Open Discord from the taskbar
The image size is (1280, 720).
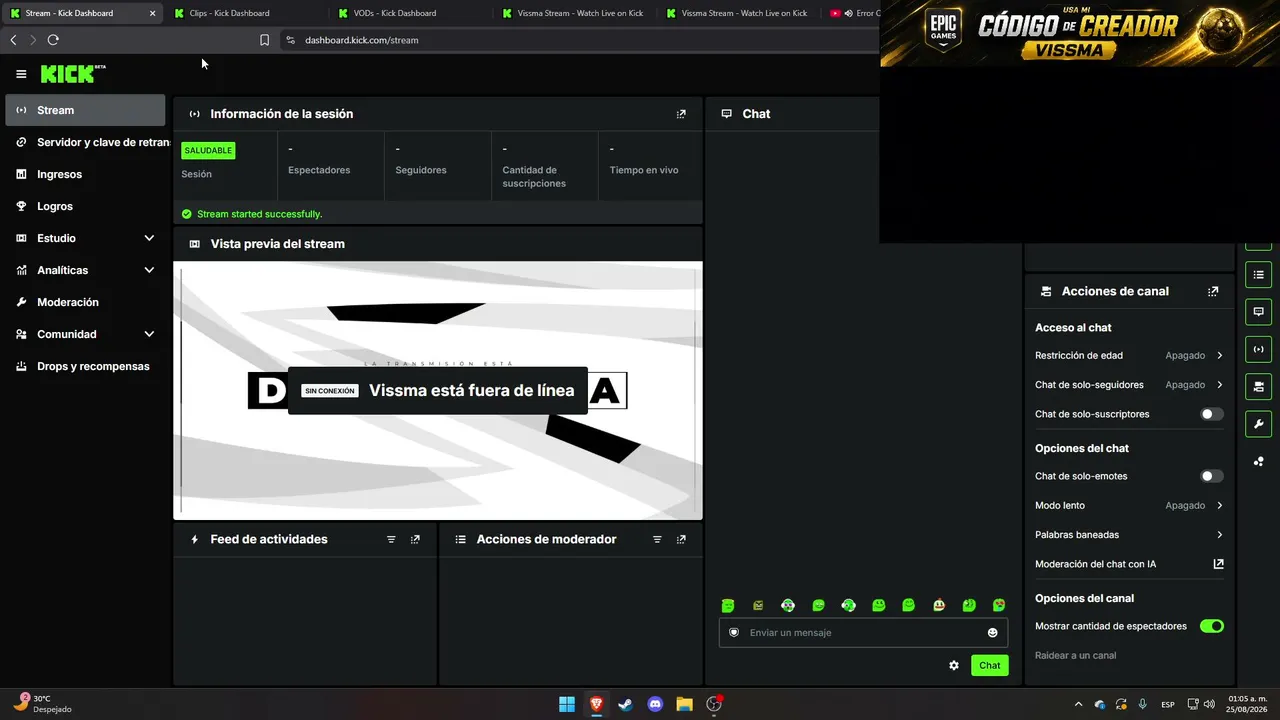(655, 704)
